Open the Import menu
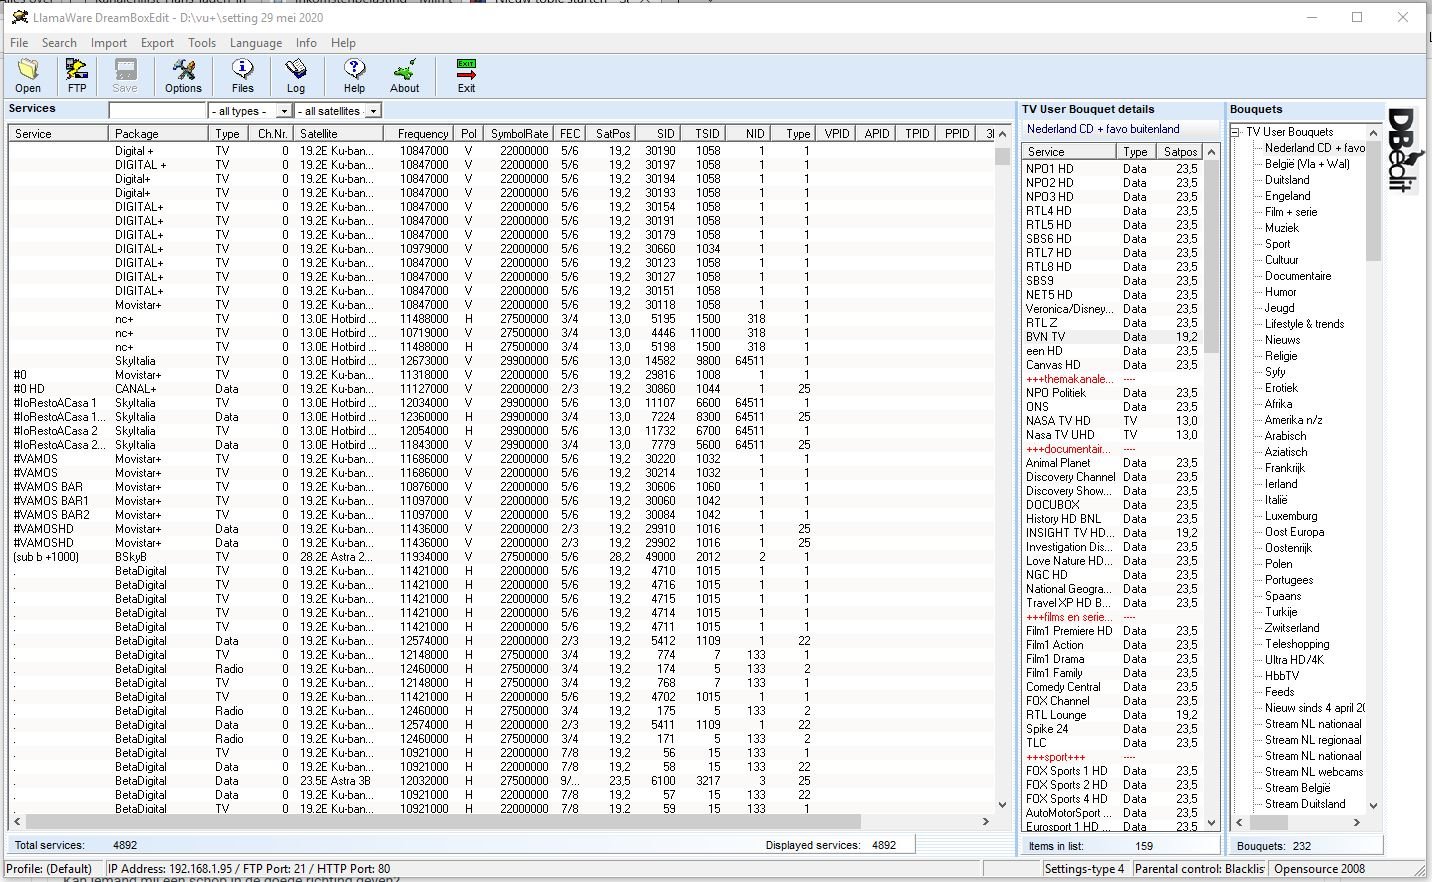1432x882 pixels. point(109,43)
